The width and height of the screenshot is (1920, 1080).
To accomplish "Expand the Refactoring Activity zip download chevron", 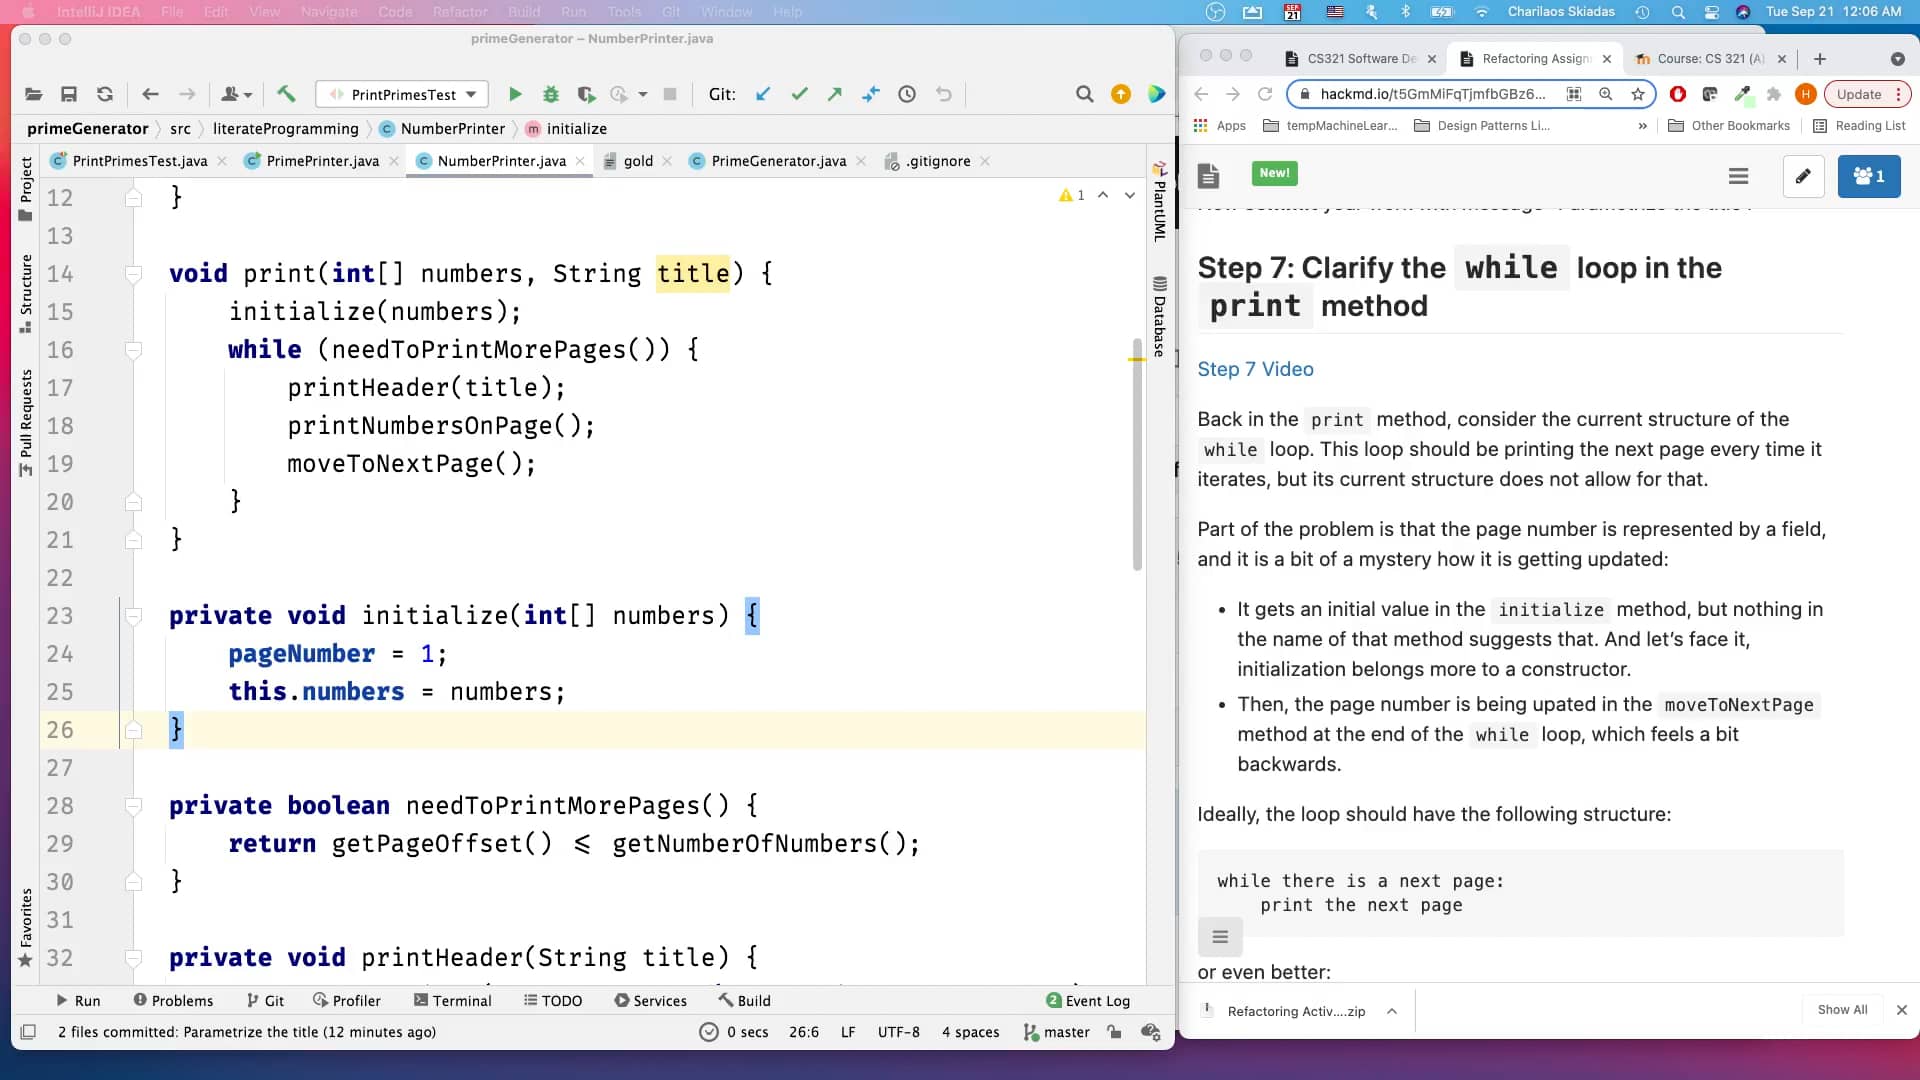I will click(1392, 1011).
